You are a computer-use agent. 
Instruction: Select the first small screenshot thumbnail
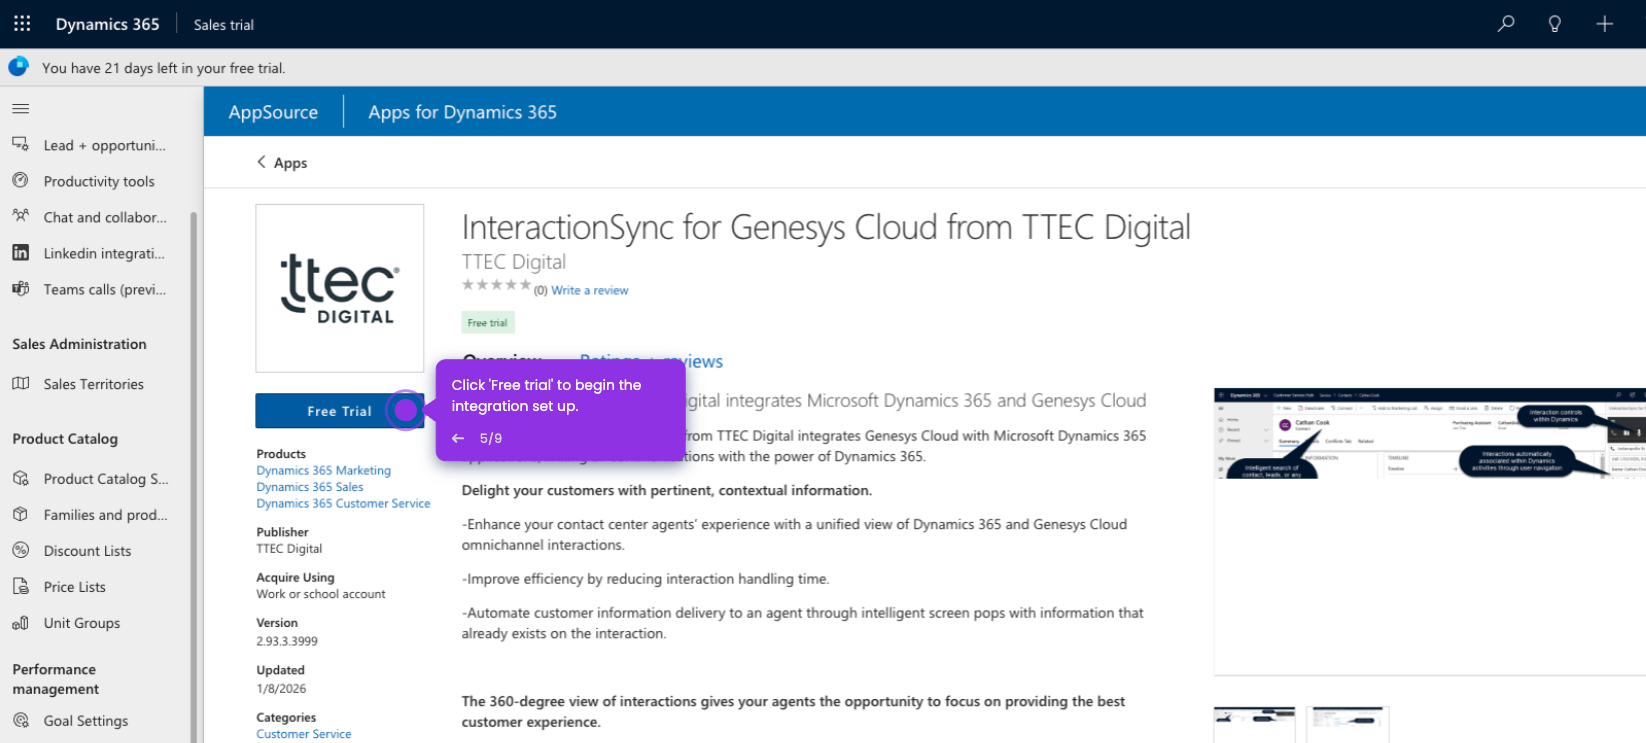(1254, 724)
